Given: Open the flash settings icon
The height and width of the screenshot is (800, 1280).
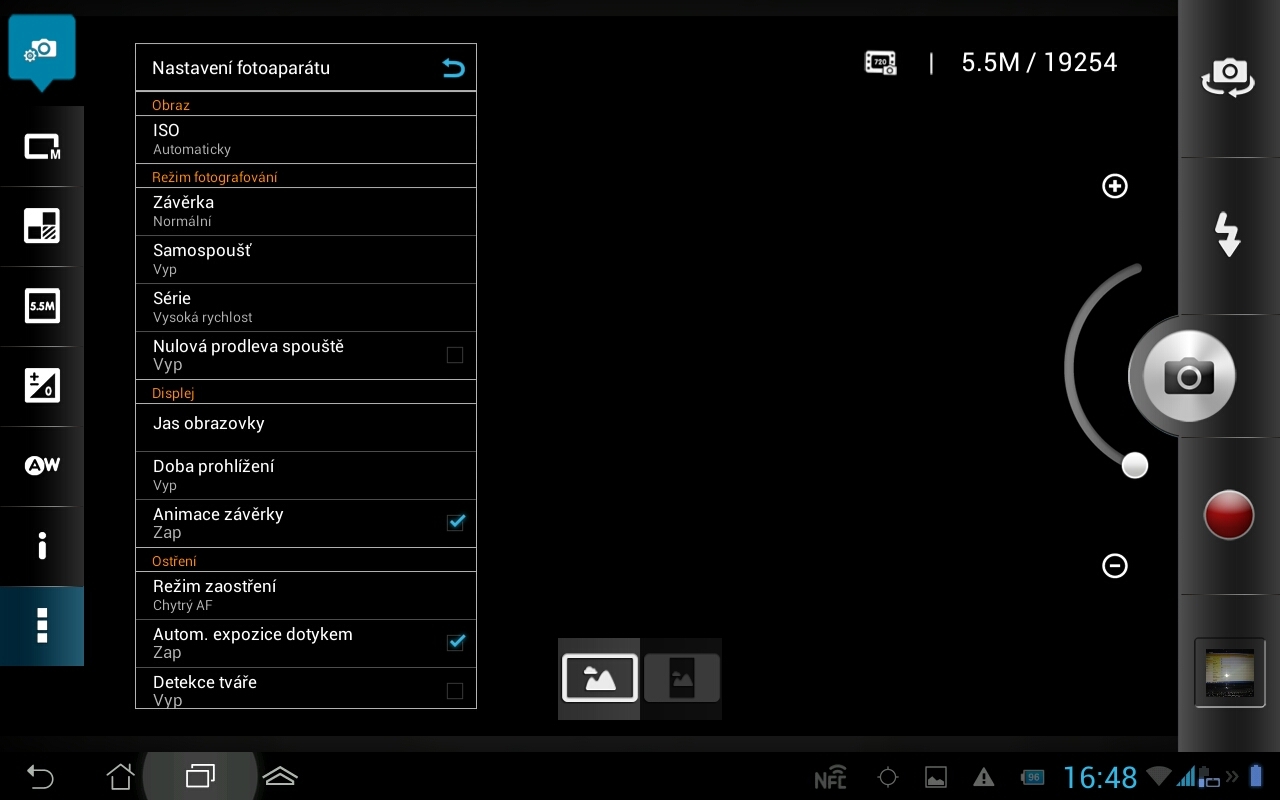Looking at the screenshot, I should (1228, 234).
